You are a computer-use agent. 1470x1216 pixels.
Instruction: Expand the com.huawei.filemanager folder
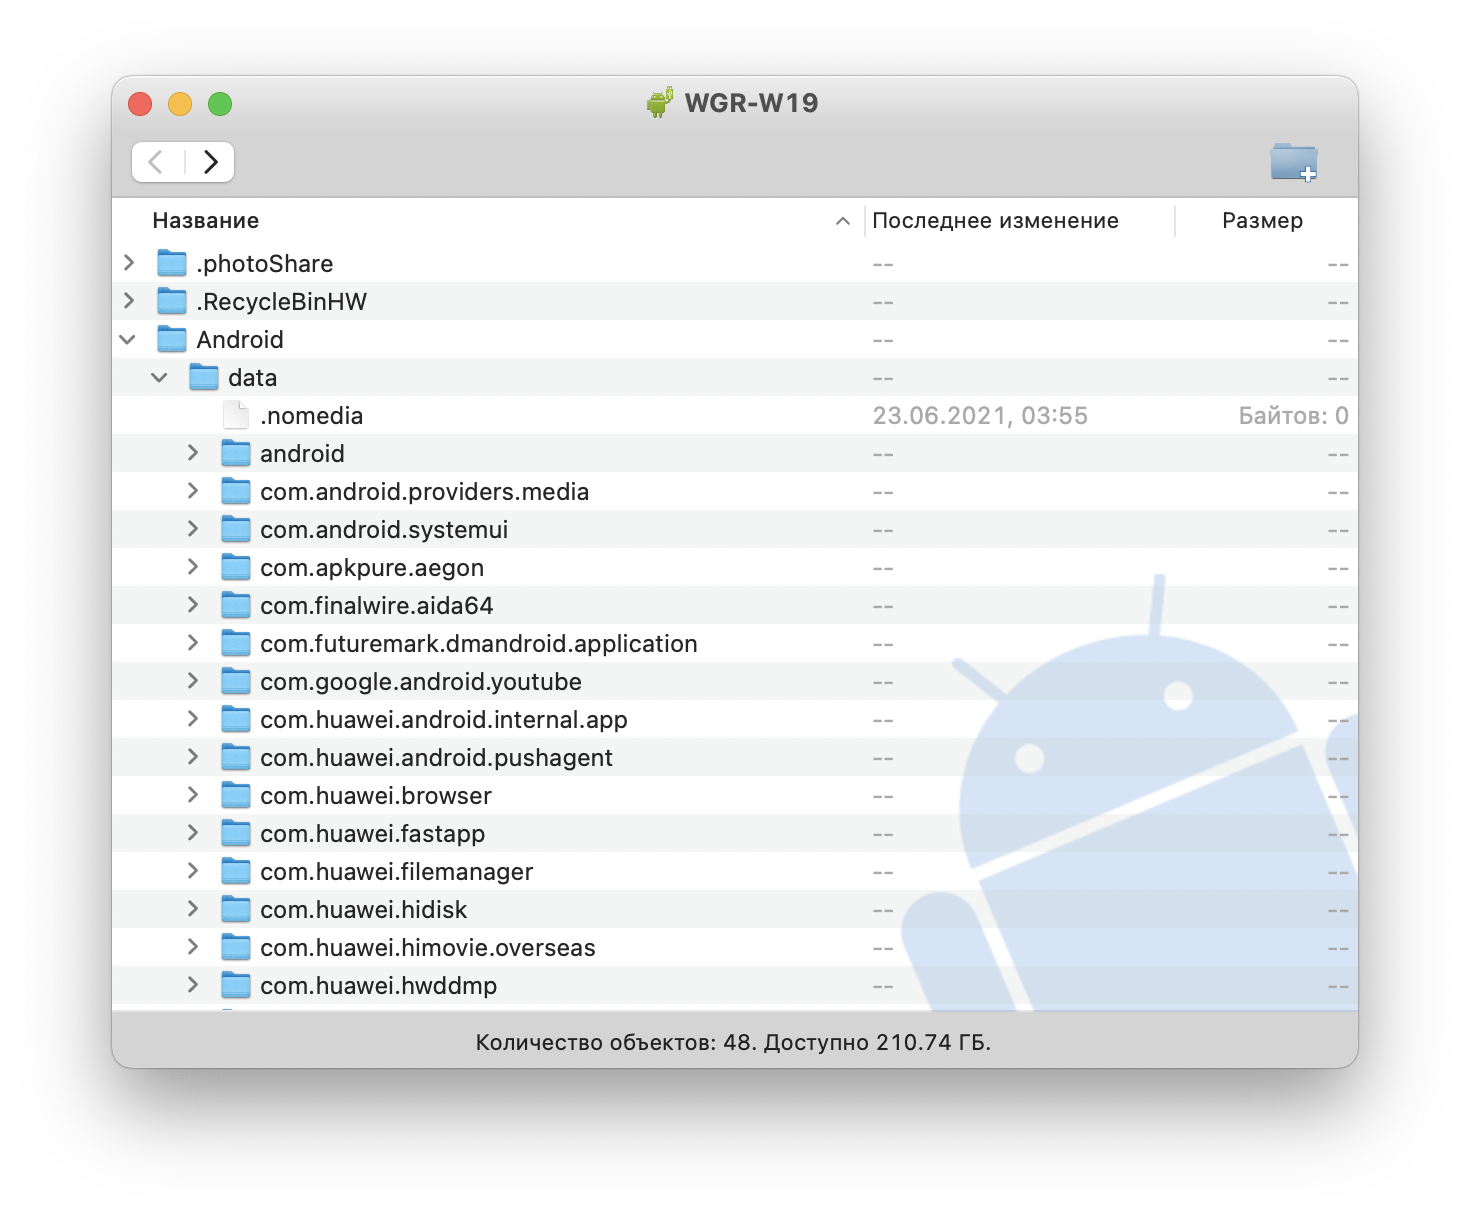pyautogui.click(x=193, y=871)
